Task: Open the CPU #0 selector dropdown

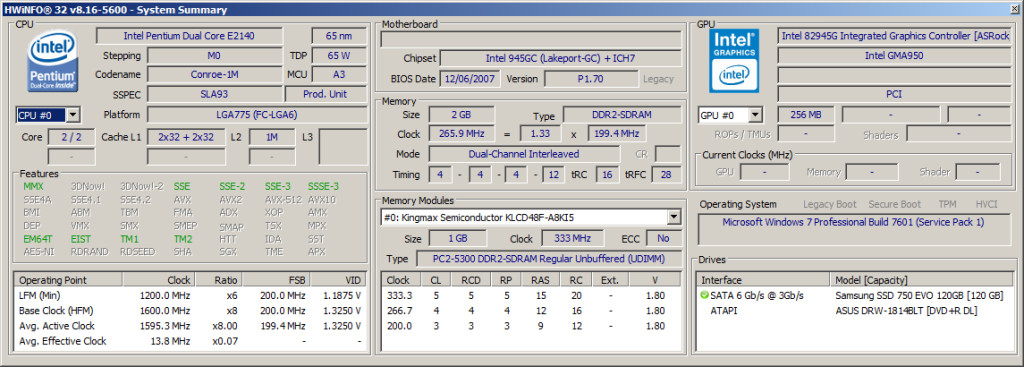Action: click(73, 115)
